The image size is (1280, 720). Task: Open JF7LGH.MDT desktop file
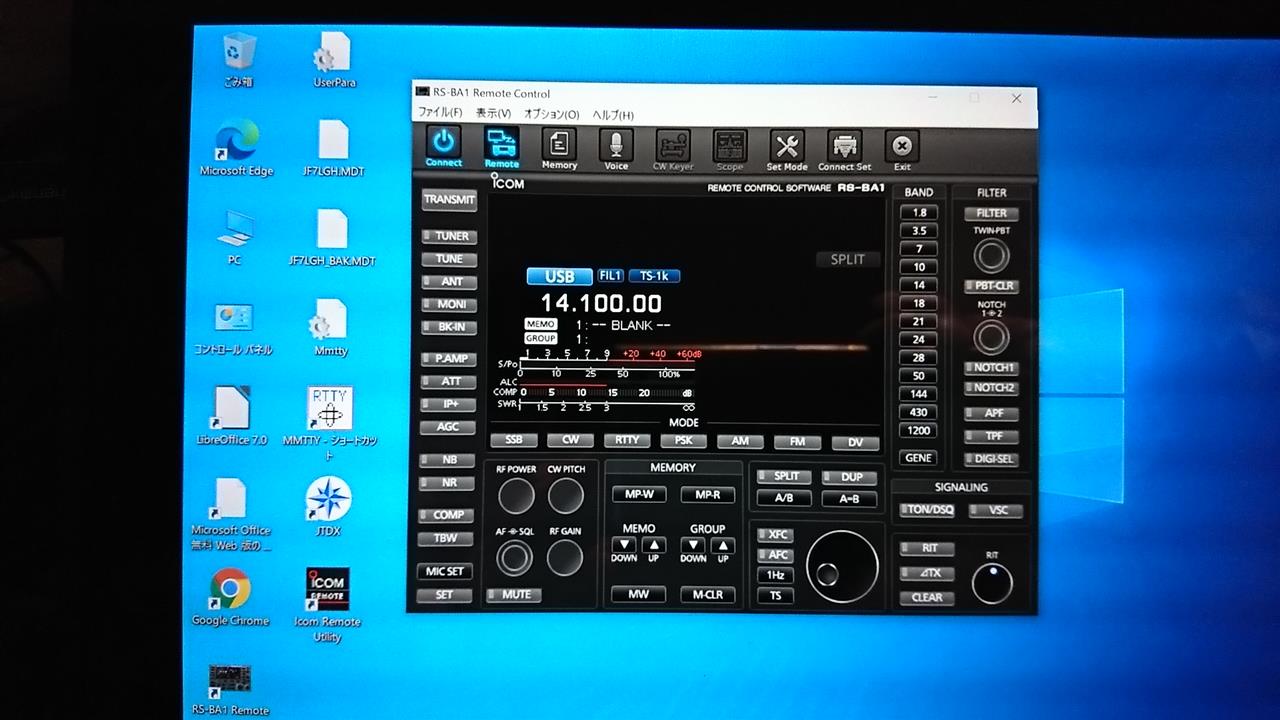click(x=333, y=148)
